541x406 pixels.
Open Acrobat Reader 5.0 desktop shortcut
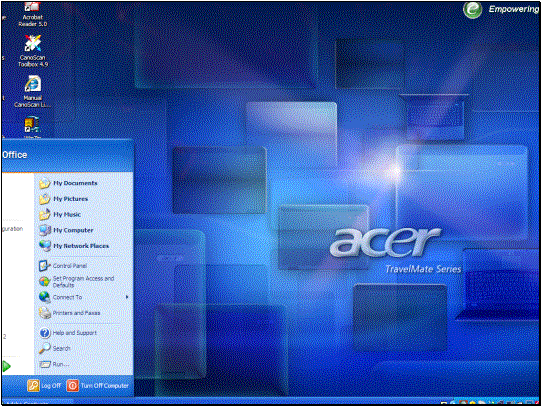coord(32,15)
